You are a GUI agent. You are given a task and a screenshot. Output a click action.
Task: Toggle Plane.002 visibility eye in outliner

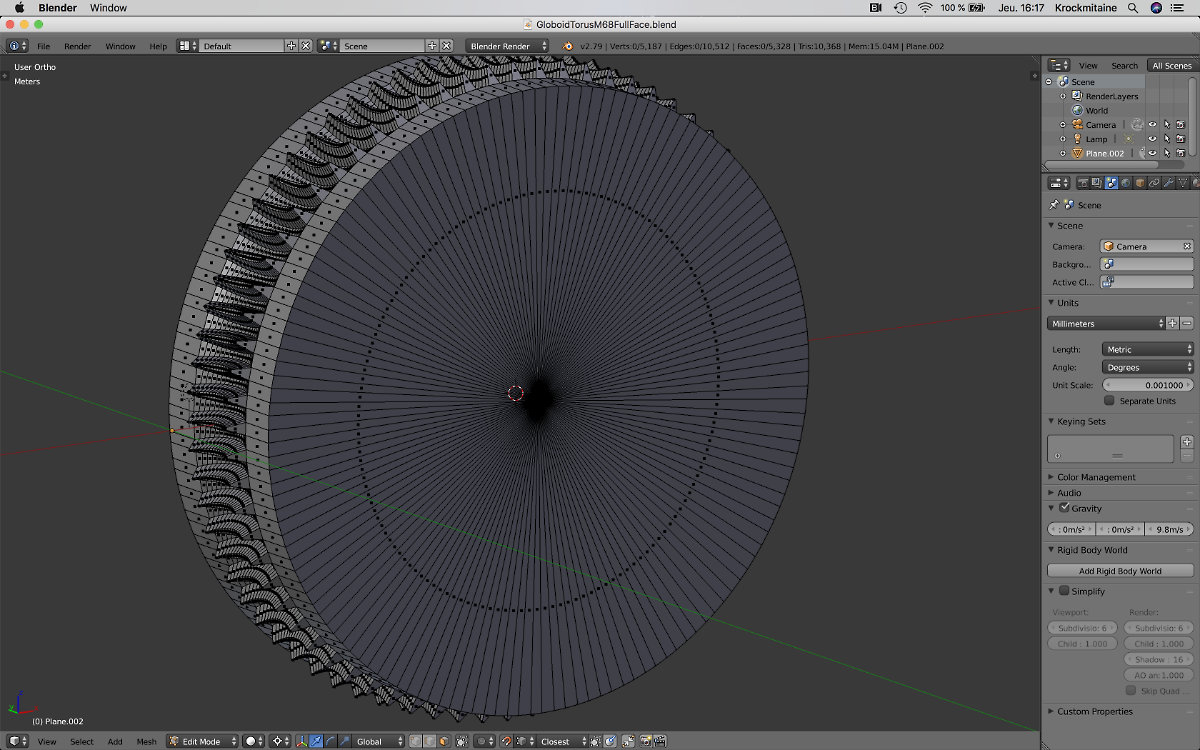(x=1152, y=153)
